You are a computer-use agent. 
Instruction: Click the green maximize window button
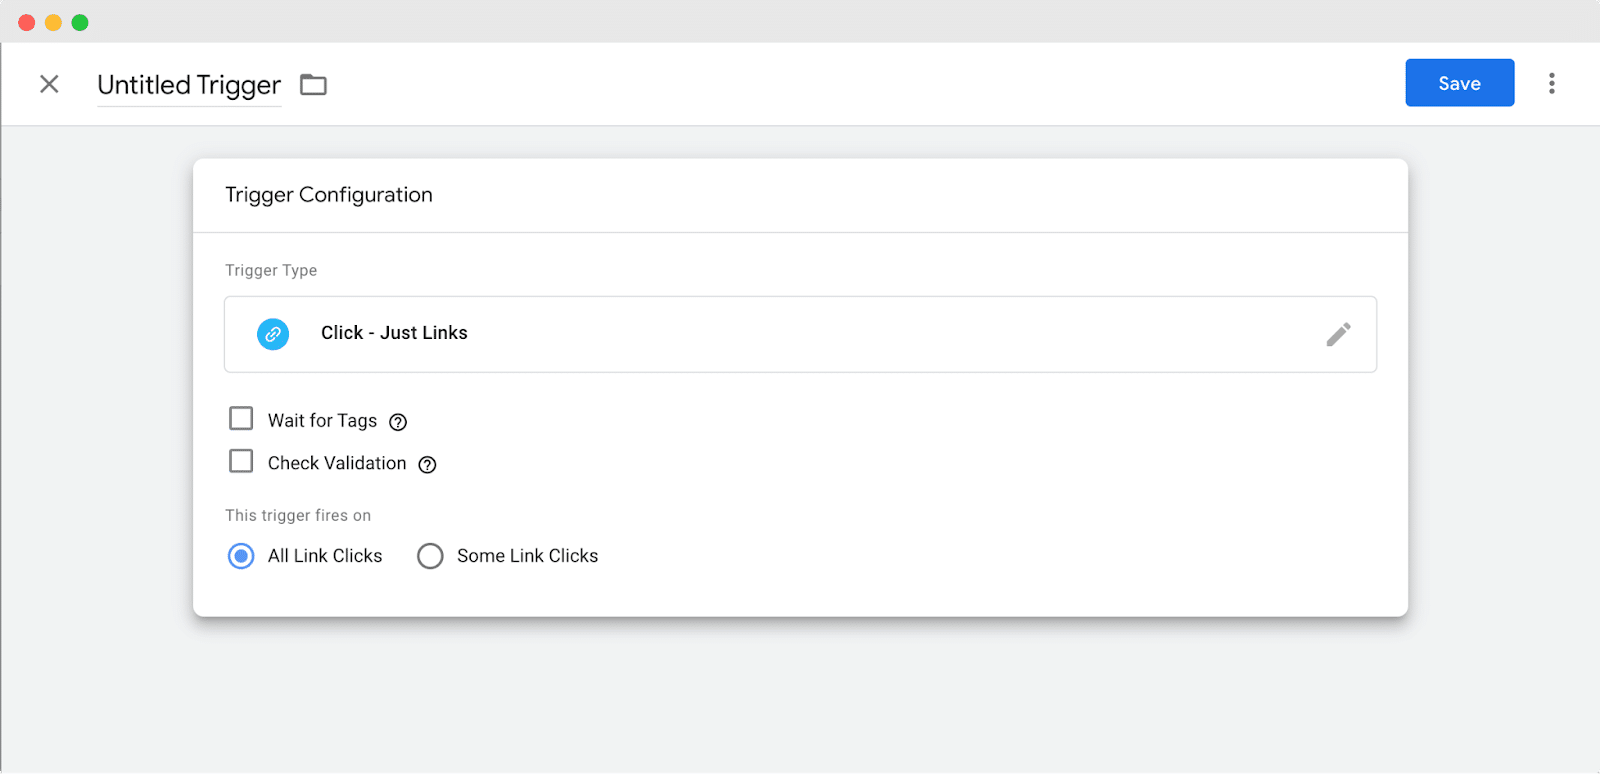coord(80,22)
